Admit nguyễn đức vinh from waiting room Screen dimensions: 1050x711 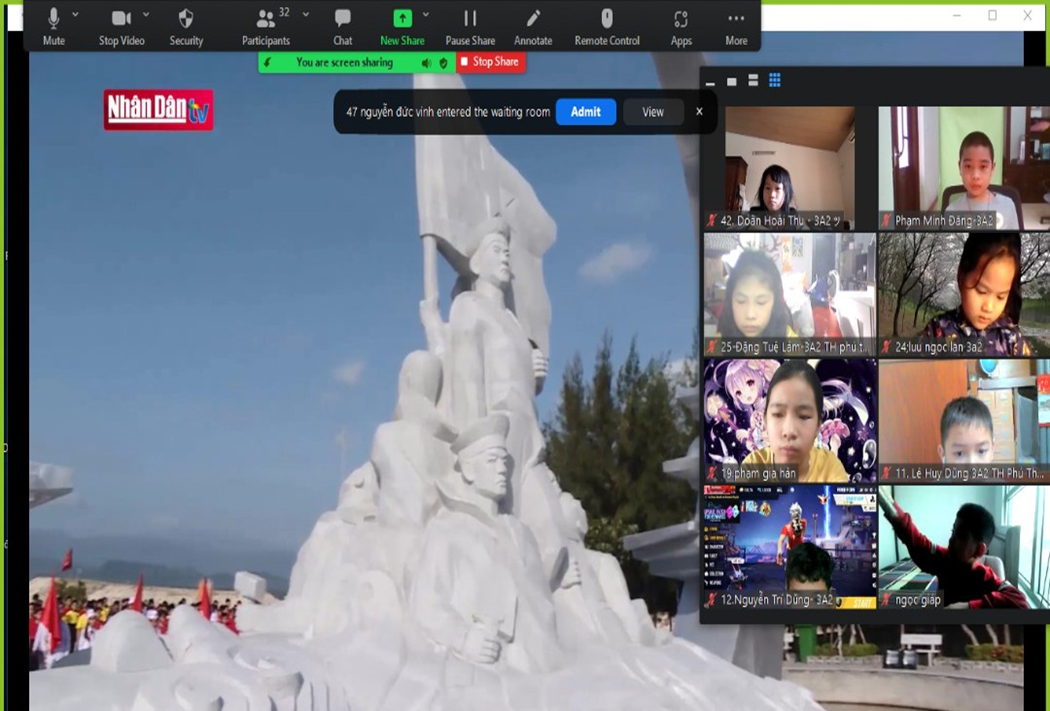pos(586,112)
